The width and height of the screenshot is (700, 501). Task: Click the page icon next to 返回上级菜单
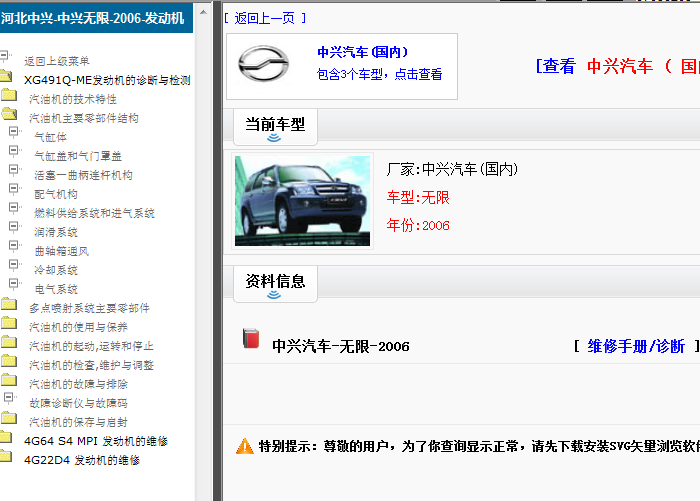pos(6,56)
